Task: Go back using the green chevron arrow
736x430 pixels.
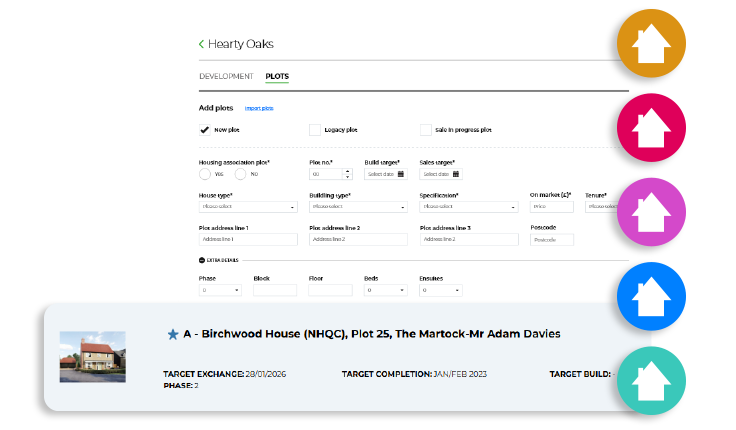Action: [x=201, y=44]
